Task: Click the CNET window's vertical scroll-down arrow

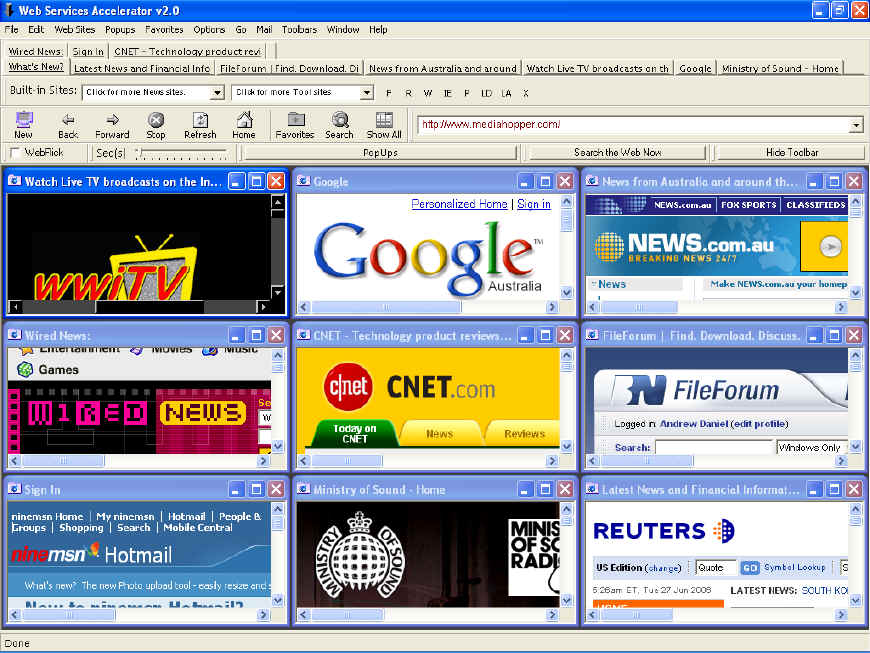Action: 566,446
